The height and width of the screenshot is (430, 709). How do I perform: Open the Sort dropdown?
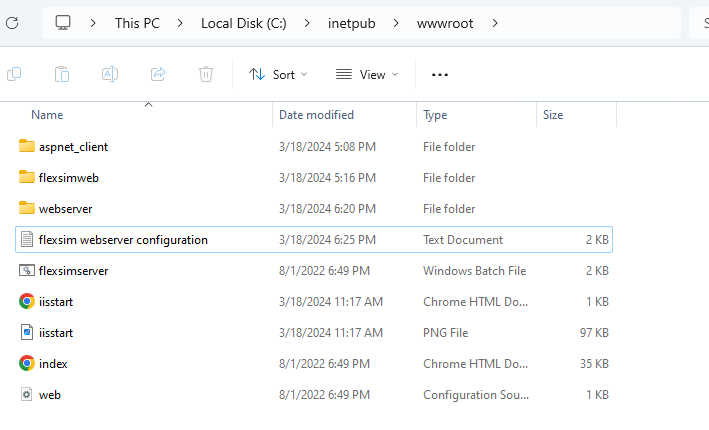(278, 75)
